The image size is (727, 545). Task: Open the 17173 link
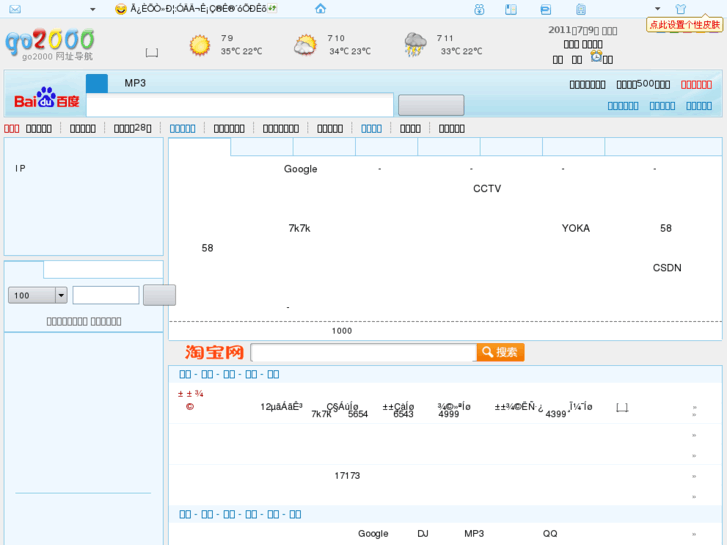(x=347, y=475)
